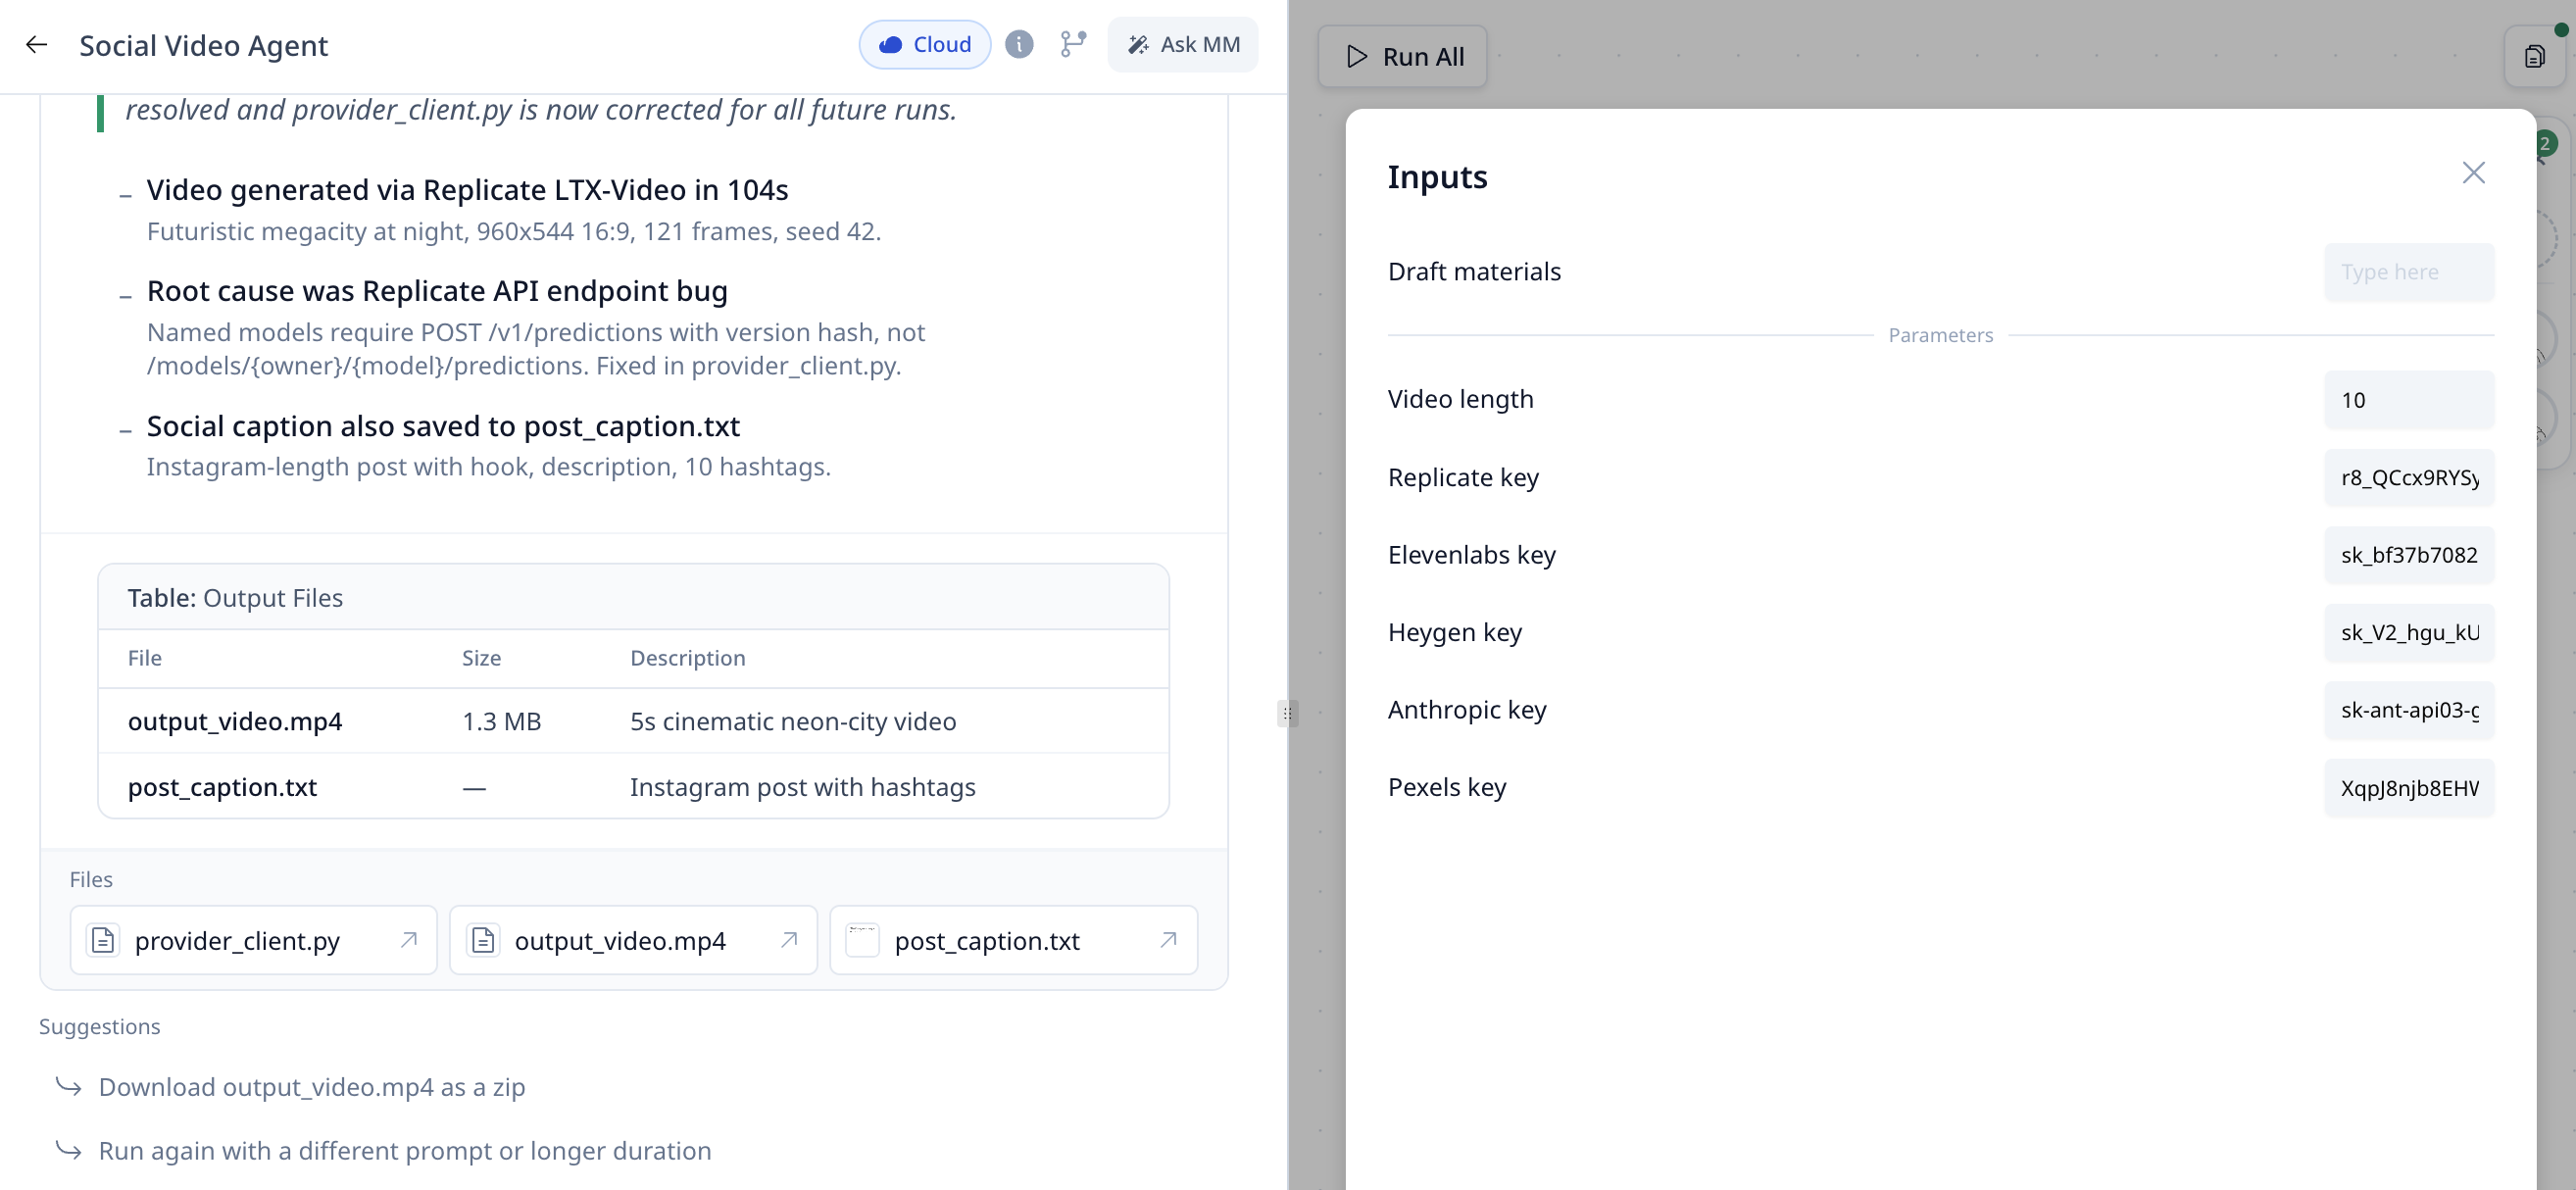
Task: Open provider_client.py file external arrow
Action: tap(408, 940)
